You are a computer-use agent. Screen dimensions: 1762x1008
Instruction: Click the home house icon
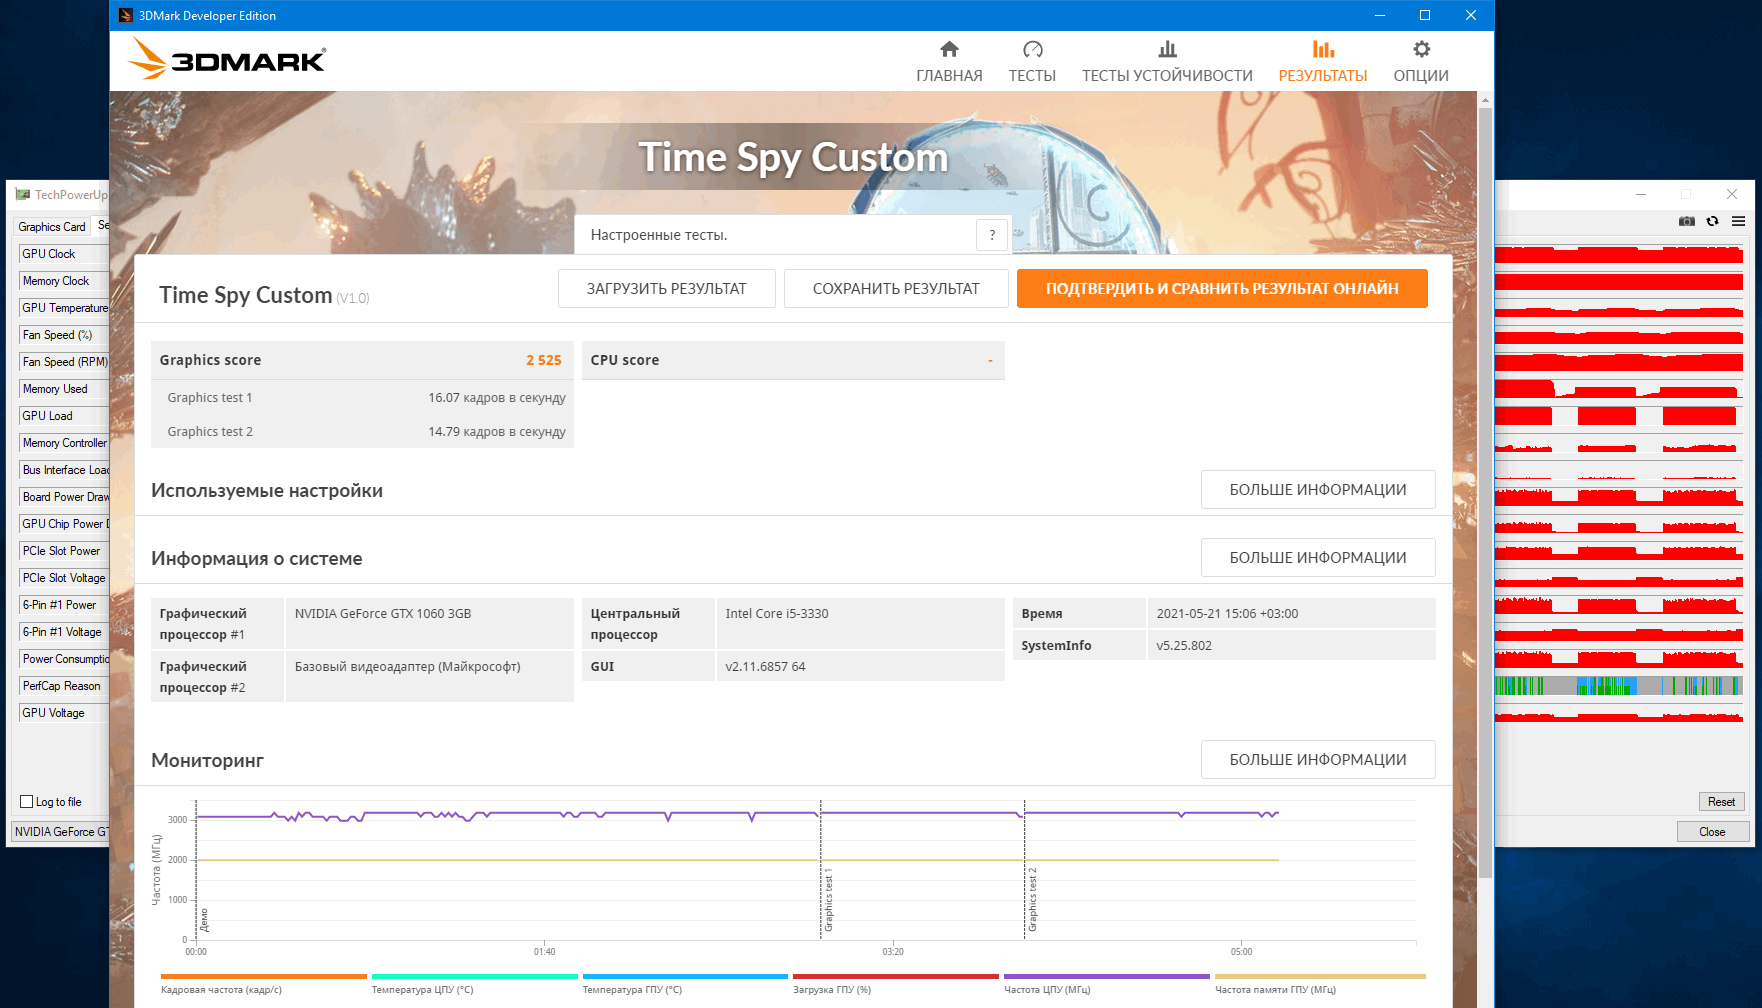tap(950, 49)
